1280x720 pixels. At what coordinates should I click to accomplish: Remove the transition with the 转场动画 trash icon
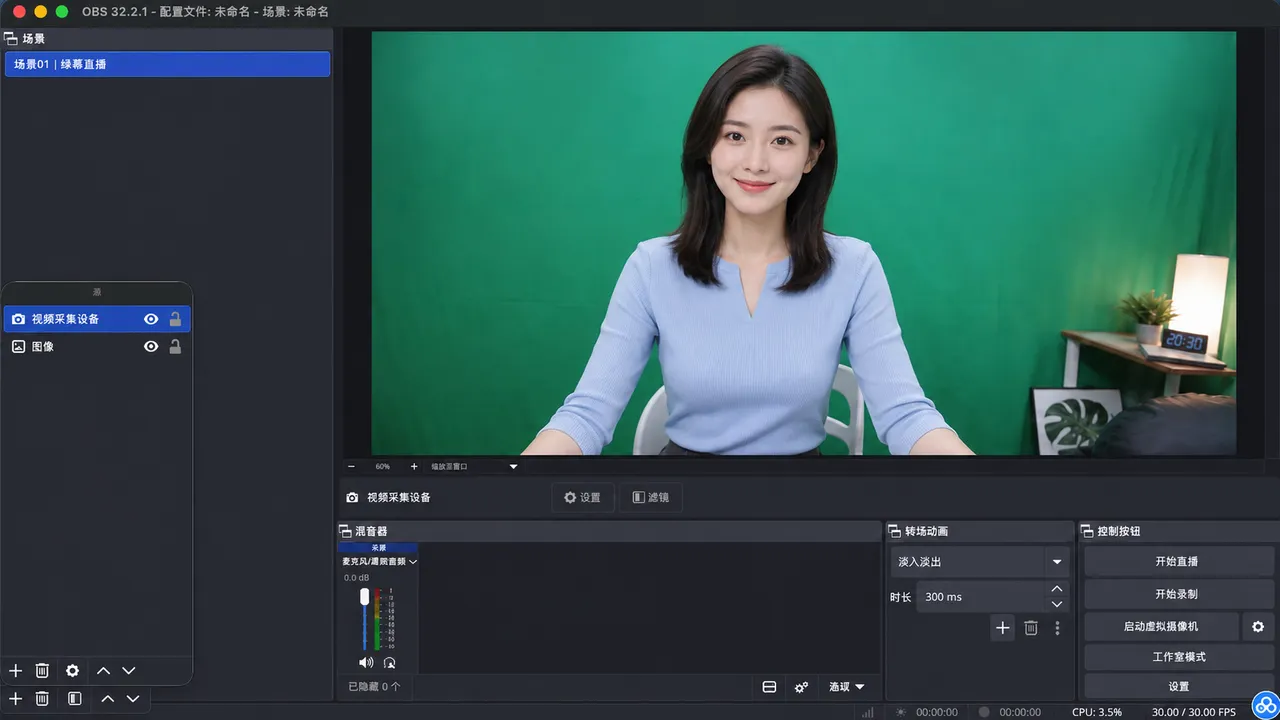(x=1031, y=628)
